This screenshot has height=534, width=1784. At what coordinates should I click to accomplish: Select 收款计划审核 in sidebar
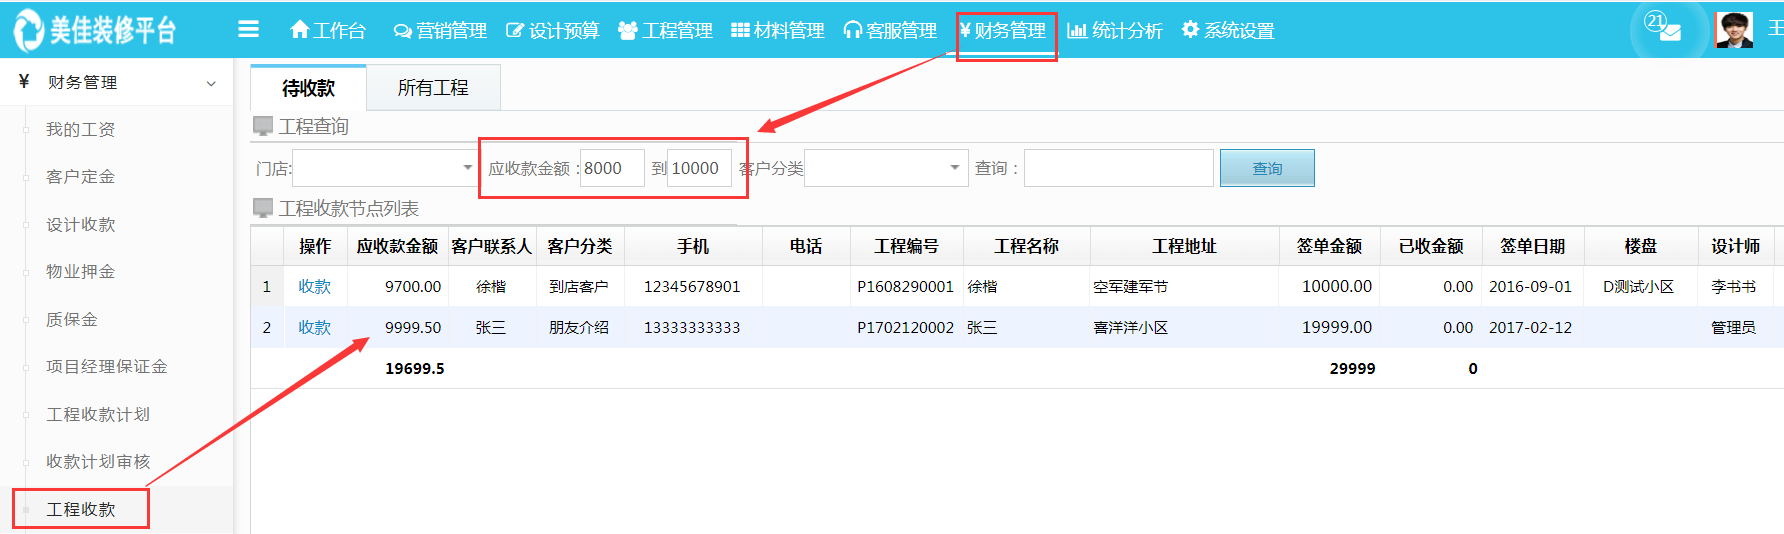coord(98,461)
